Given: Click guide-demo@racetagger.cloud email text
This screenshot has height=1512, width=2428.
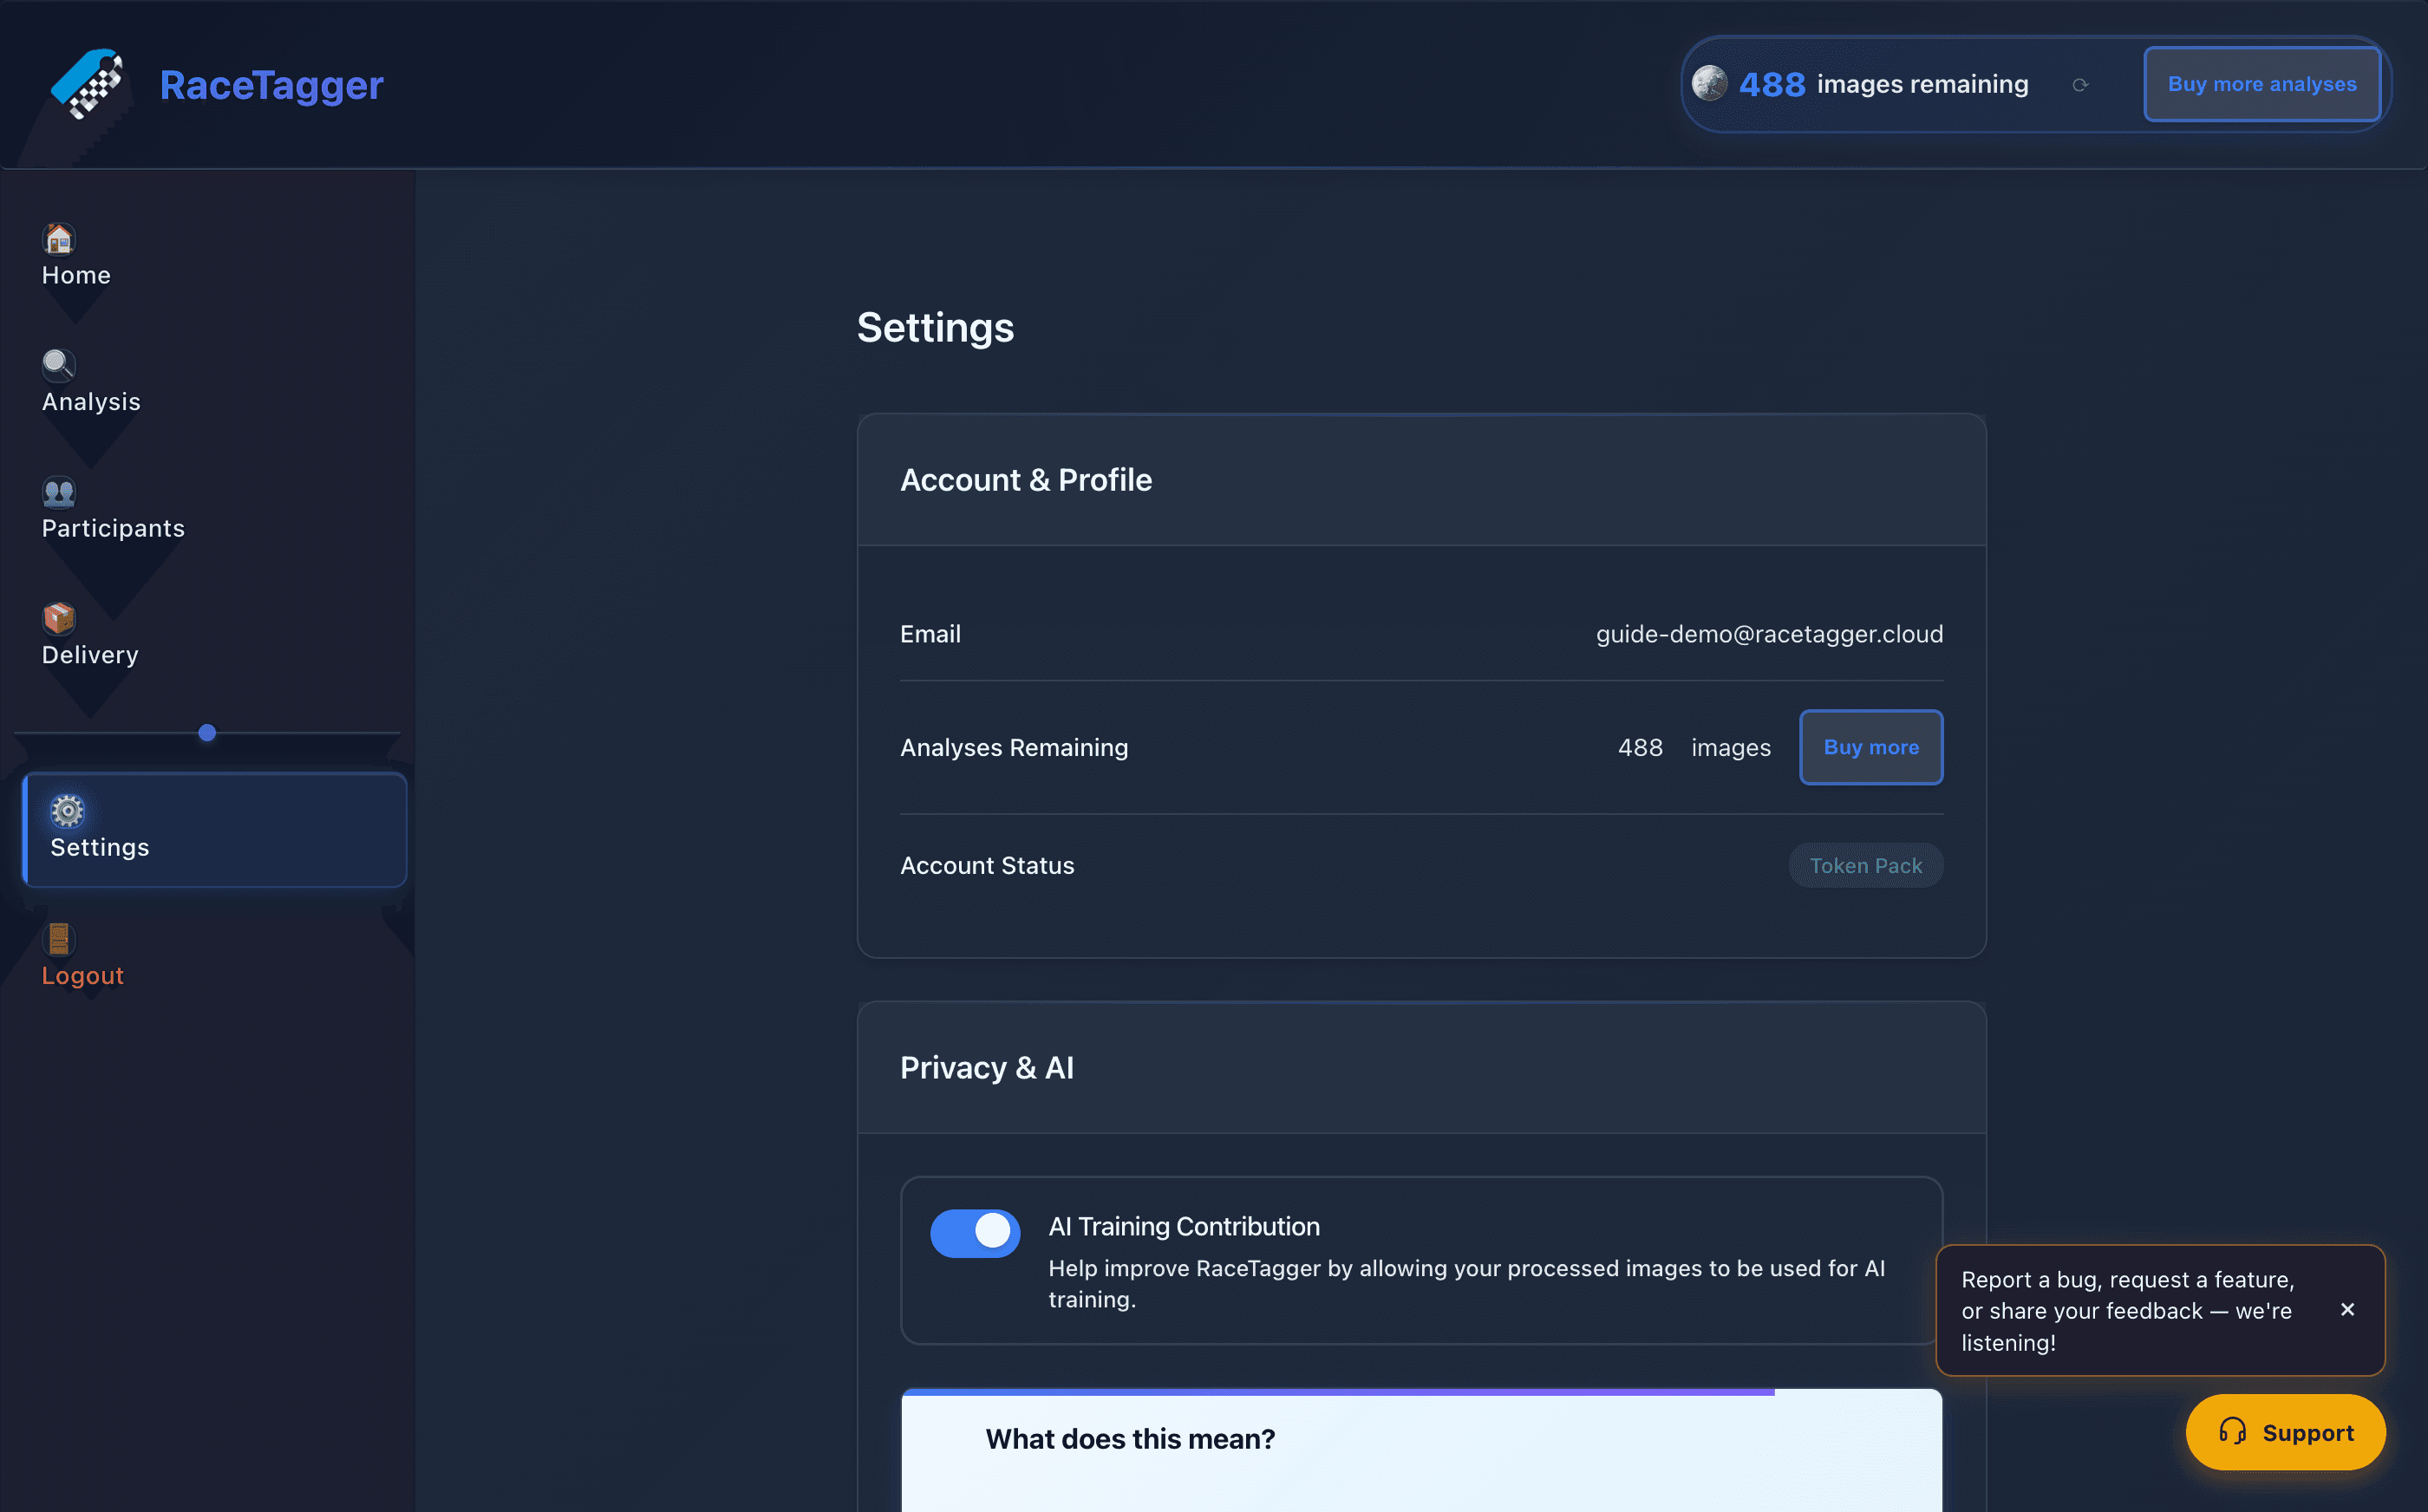Looking at the screenshot, I should click(x=1769, y=634).
